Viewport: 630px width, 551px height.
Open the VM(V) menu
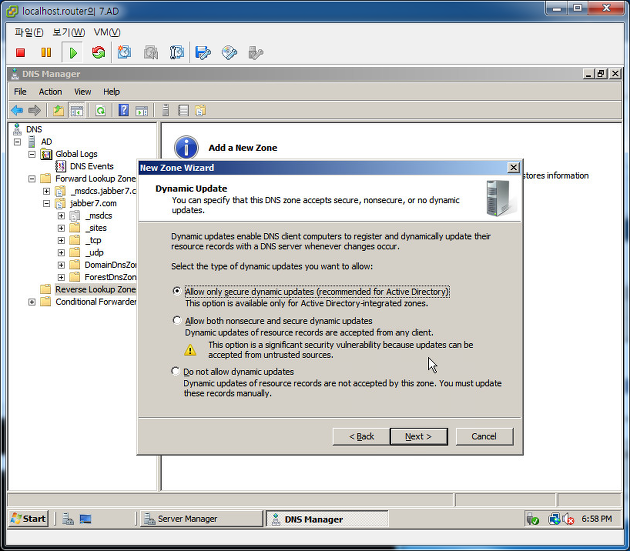[x=107, y=32]
